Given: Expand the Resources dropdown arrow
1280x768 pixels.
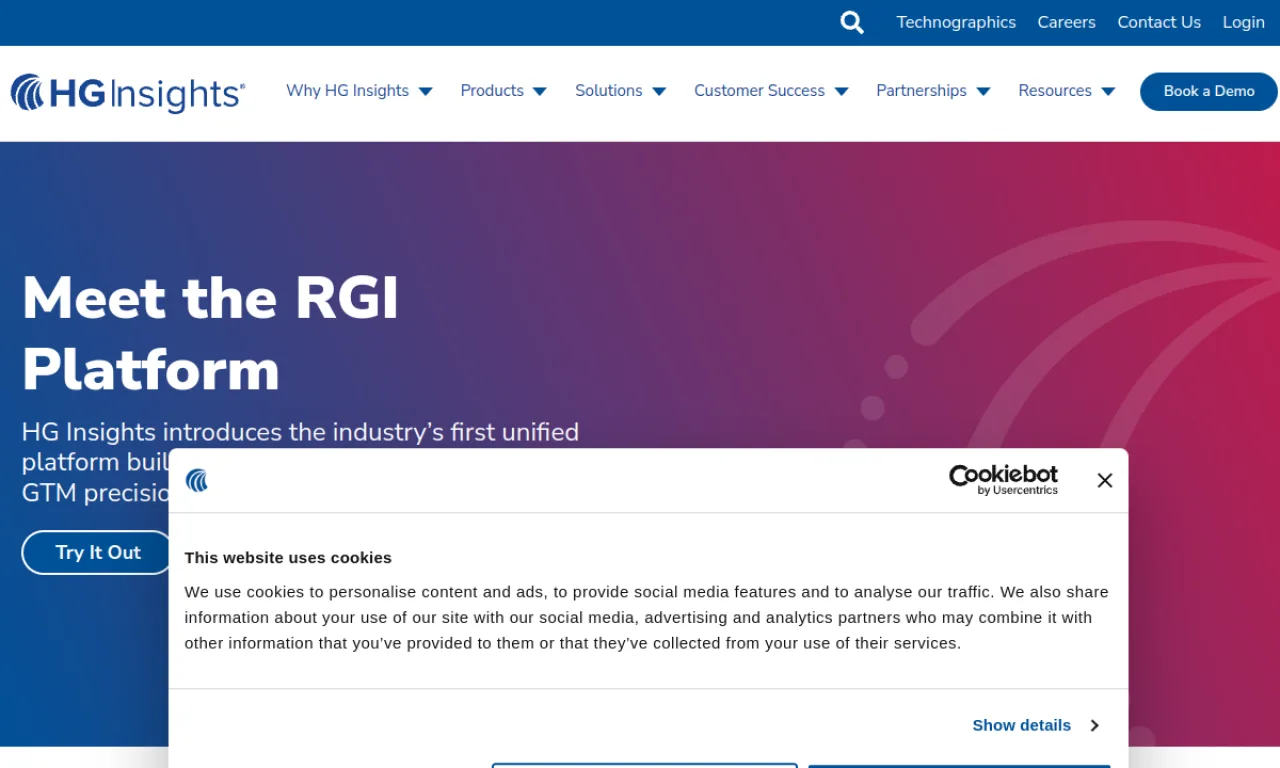Looking at the screenshot, I should [1108, 91].
